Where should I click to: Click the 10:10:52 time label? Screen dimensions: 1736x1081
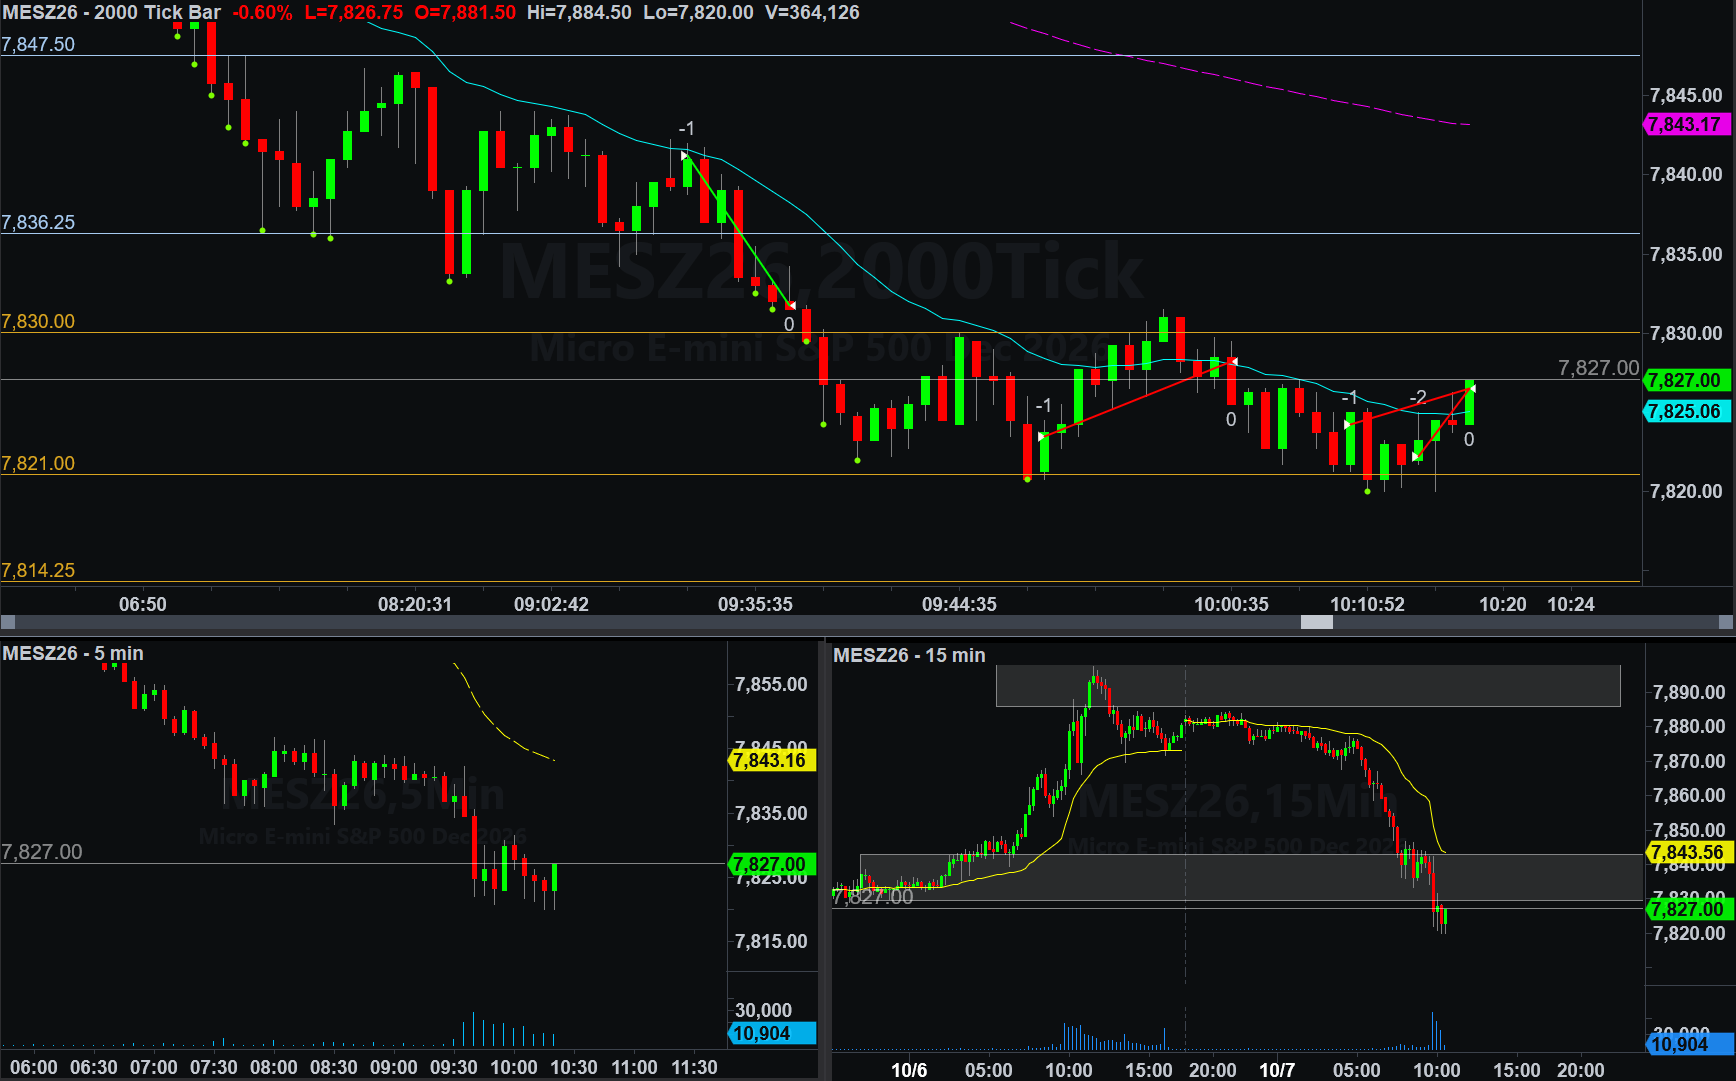(1367, 604)
